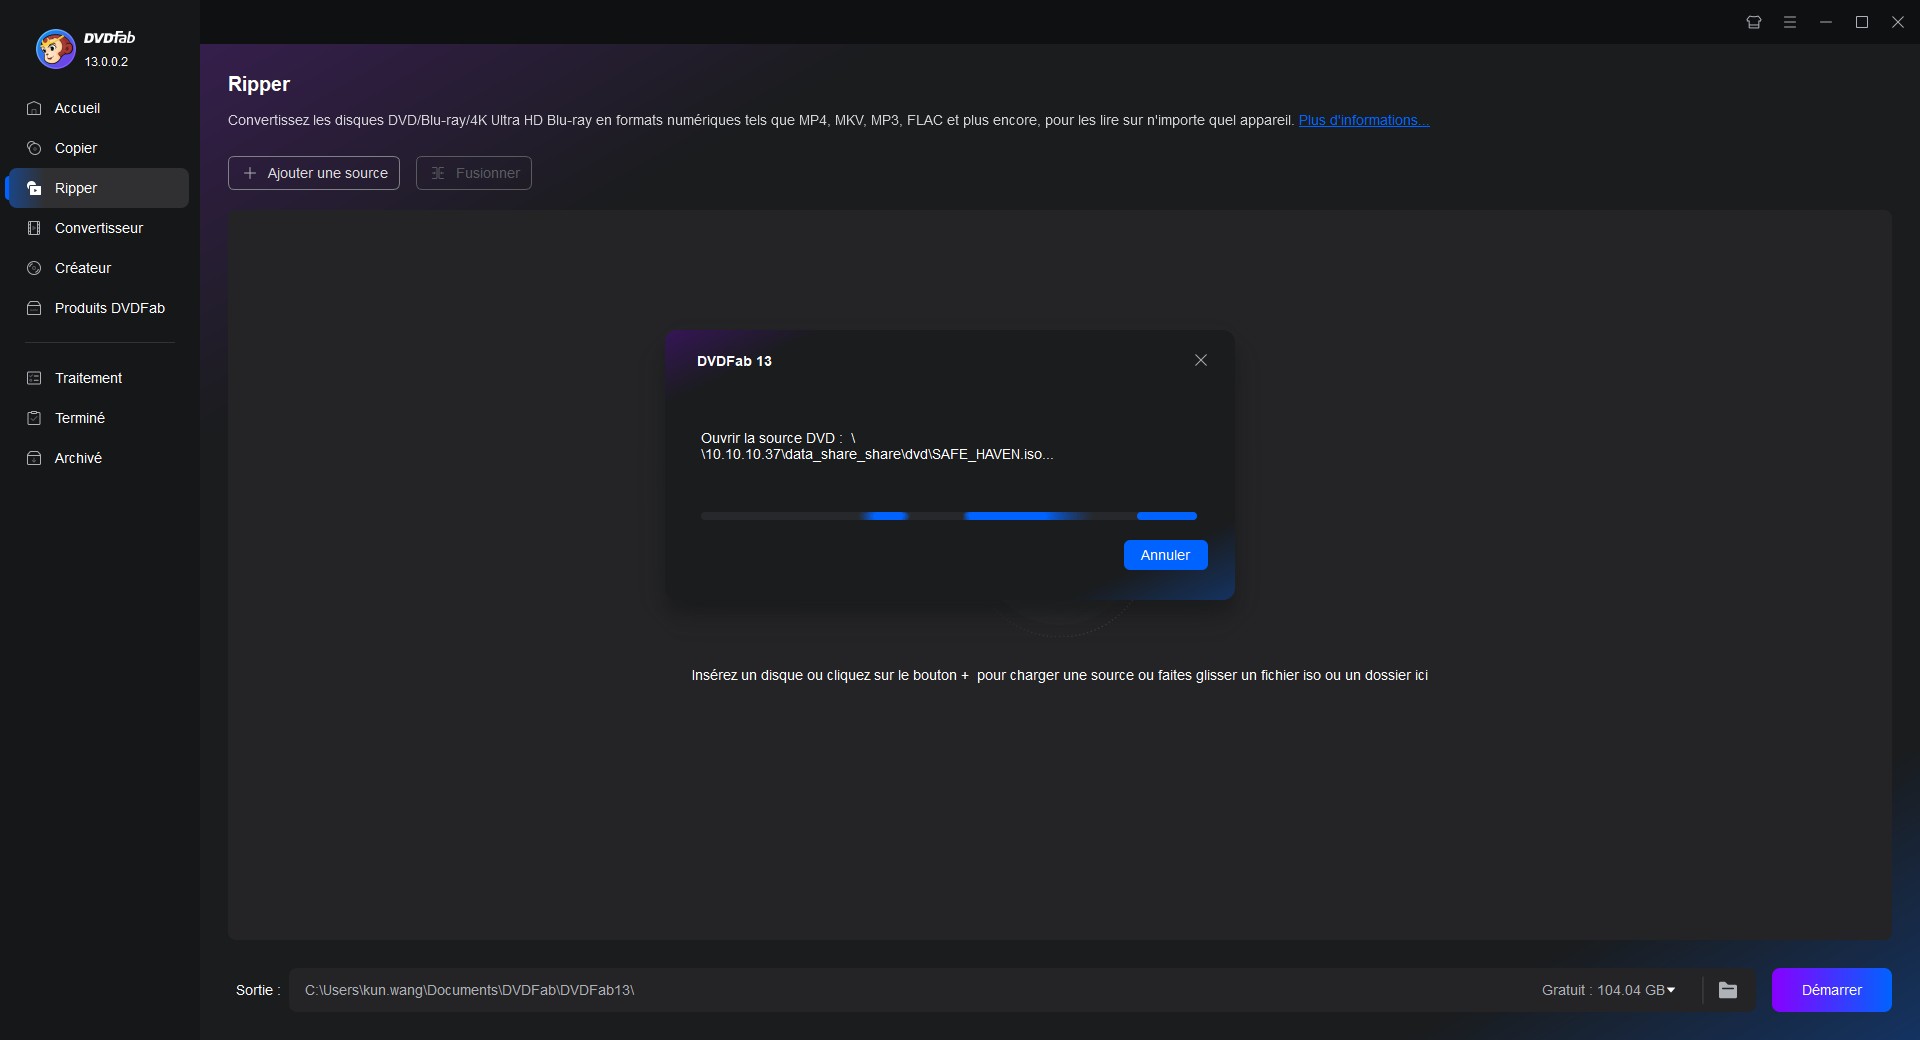Click the Ajouter une source button

314,173
